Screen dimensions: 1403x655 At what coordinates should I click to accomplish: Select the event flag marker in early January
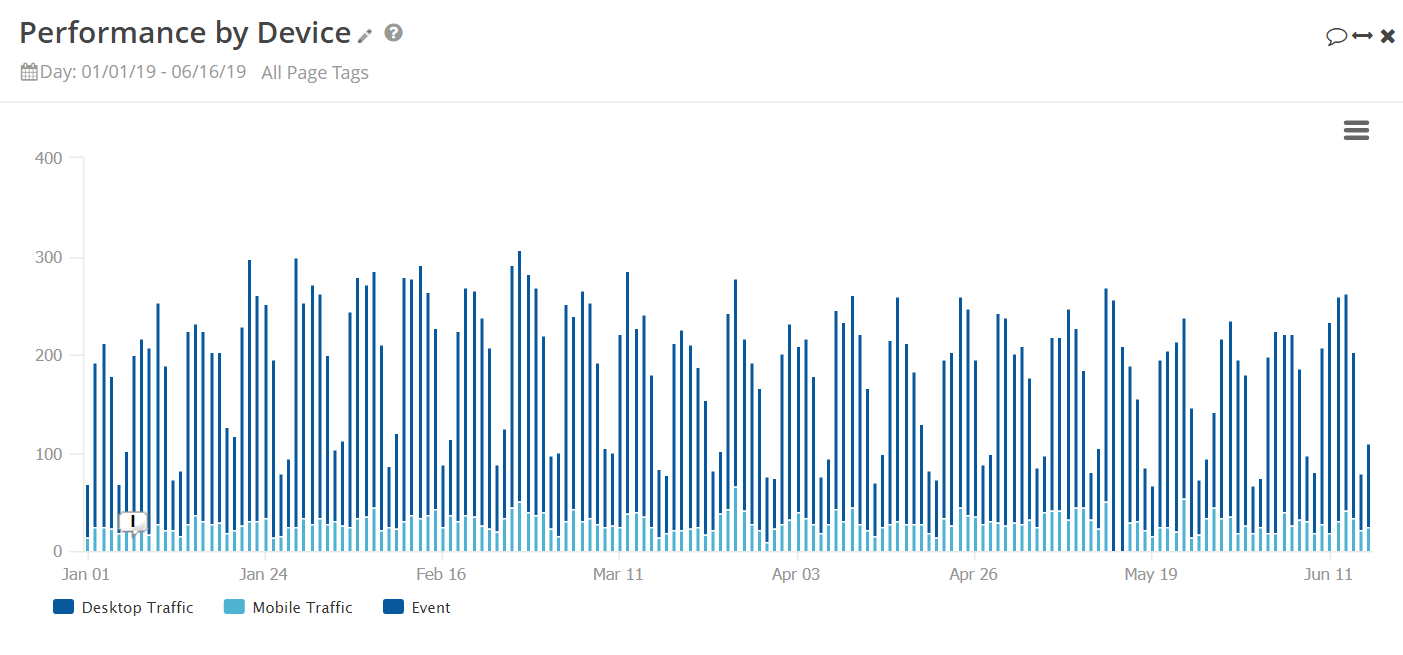132,521
